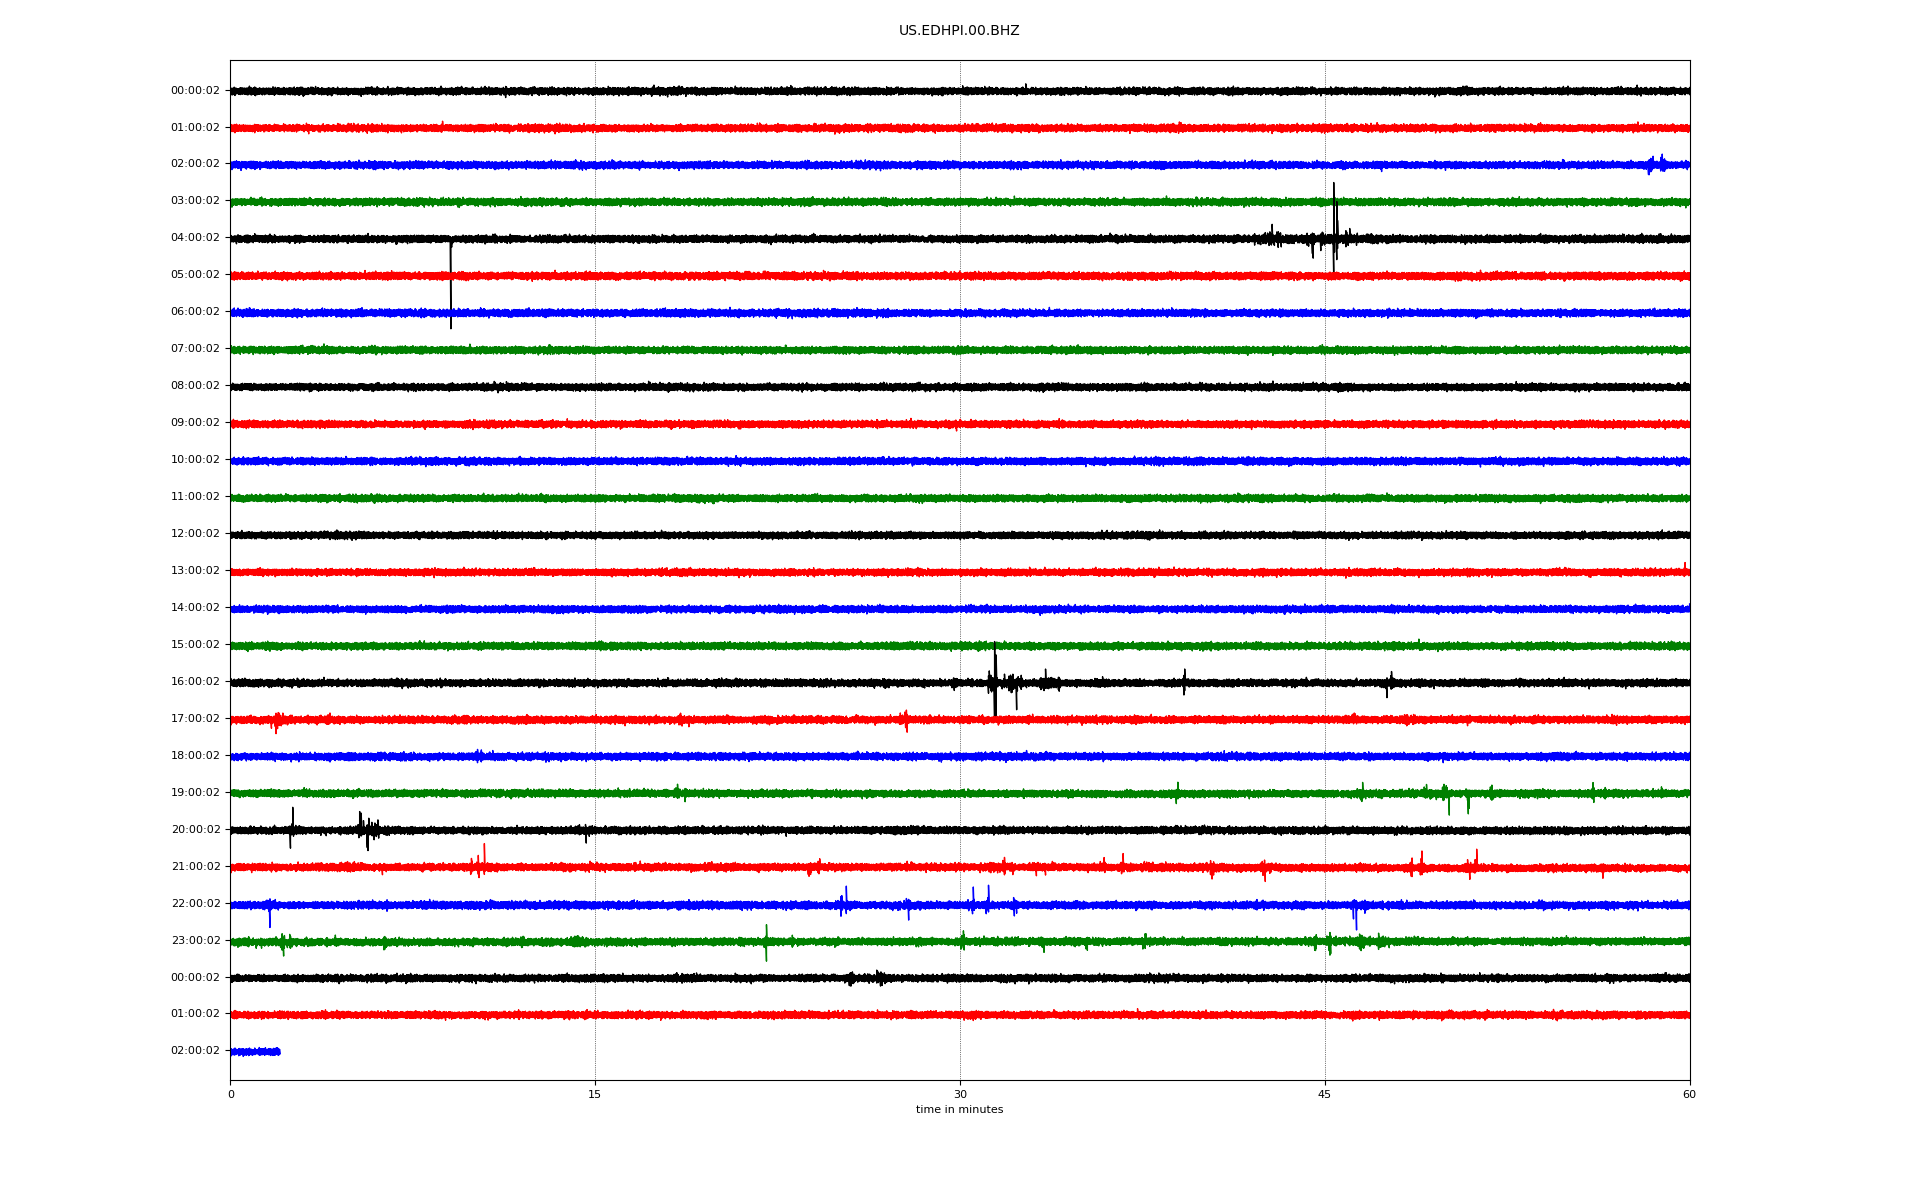Click the 03:00:02 time label
The image size is (1920, 1200).
coord(195,201)
